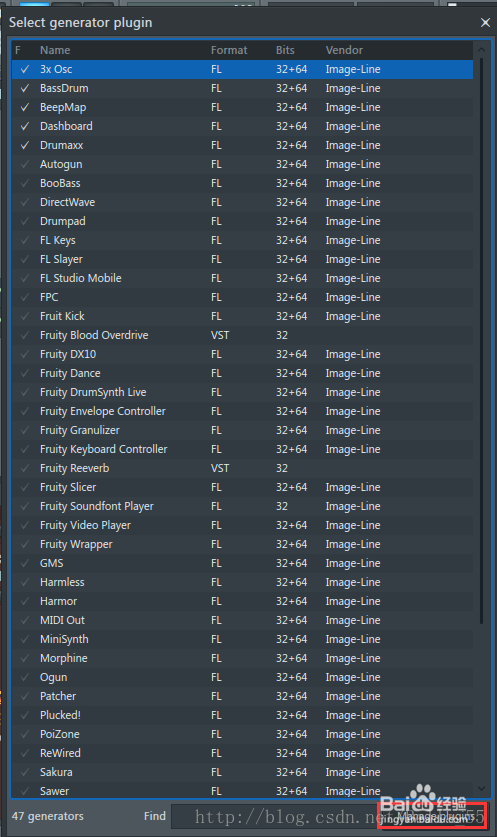497x837 pixels.
Task: Select the Harmless plugin
Action: (x=242, y=582)
